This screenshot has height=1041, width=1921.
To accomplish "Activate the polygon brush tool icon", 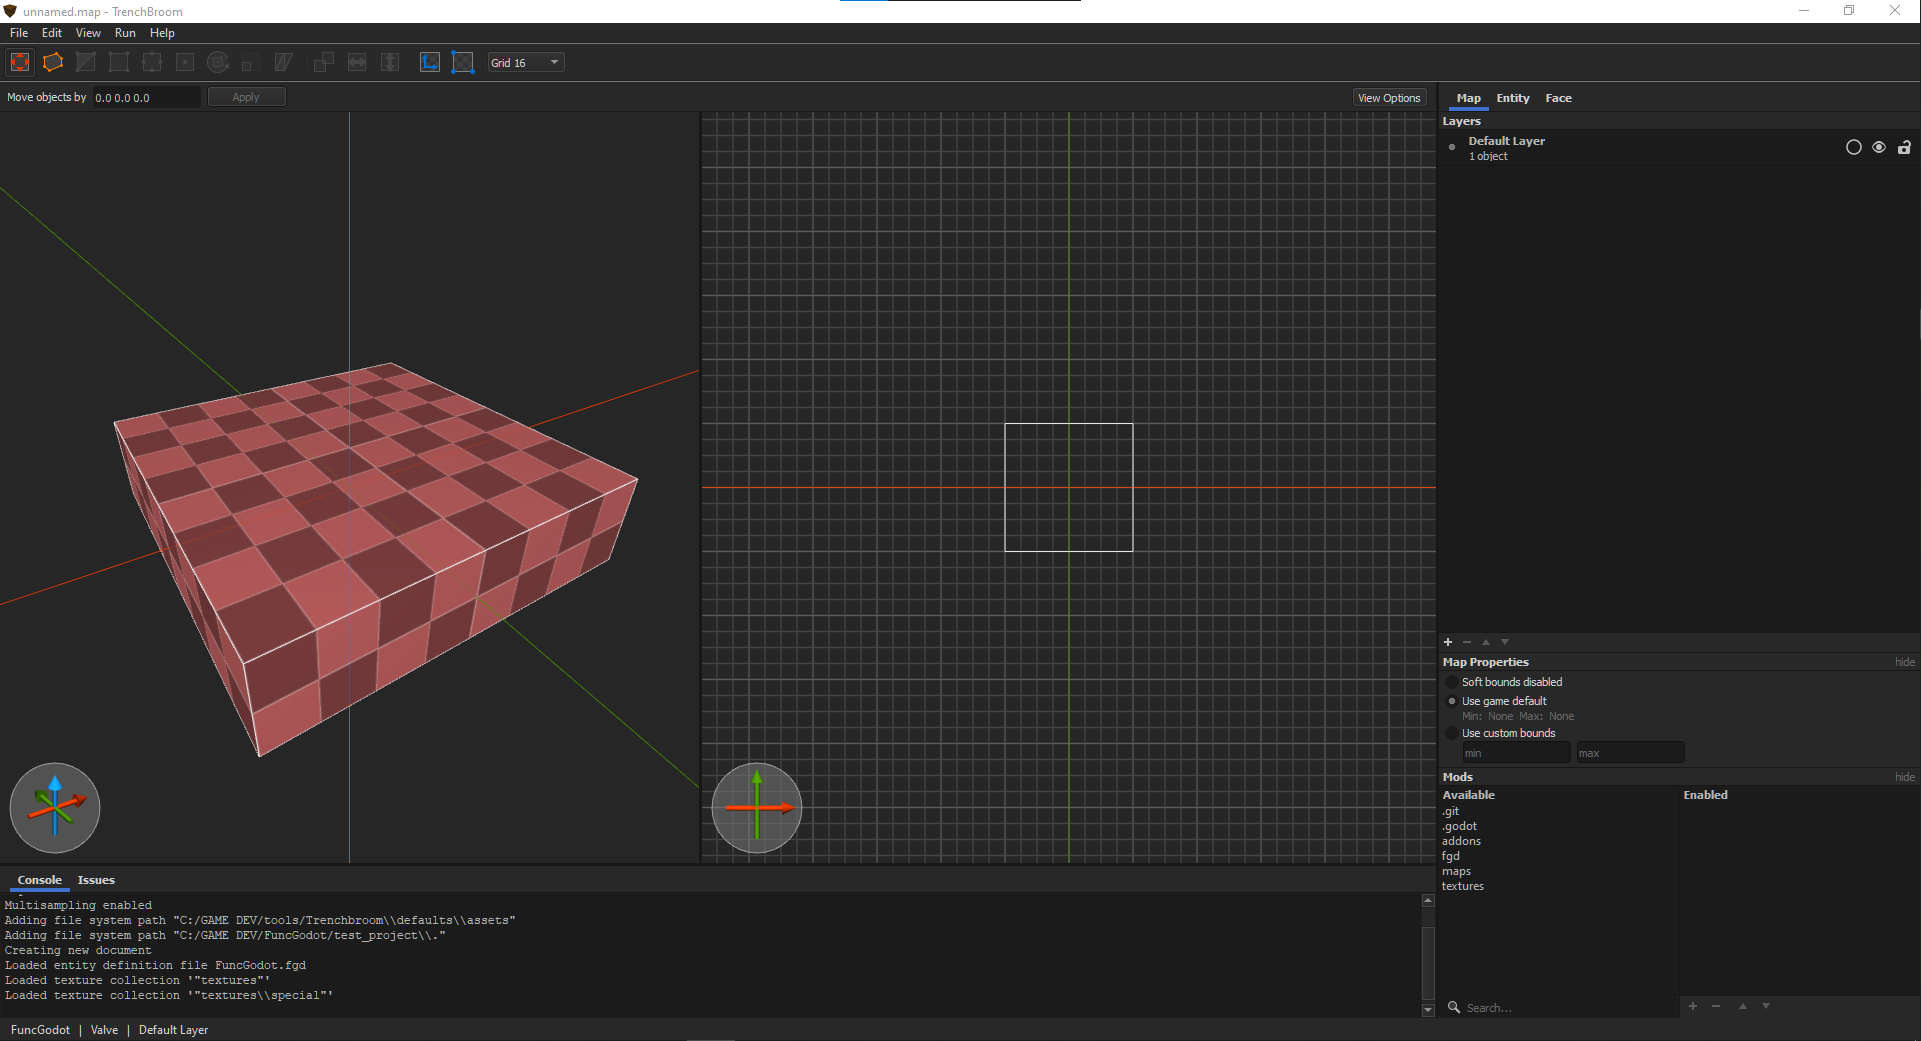I will tap(53, 62).
